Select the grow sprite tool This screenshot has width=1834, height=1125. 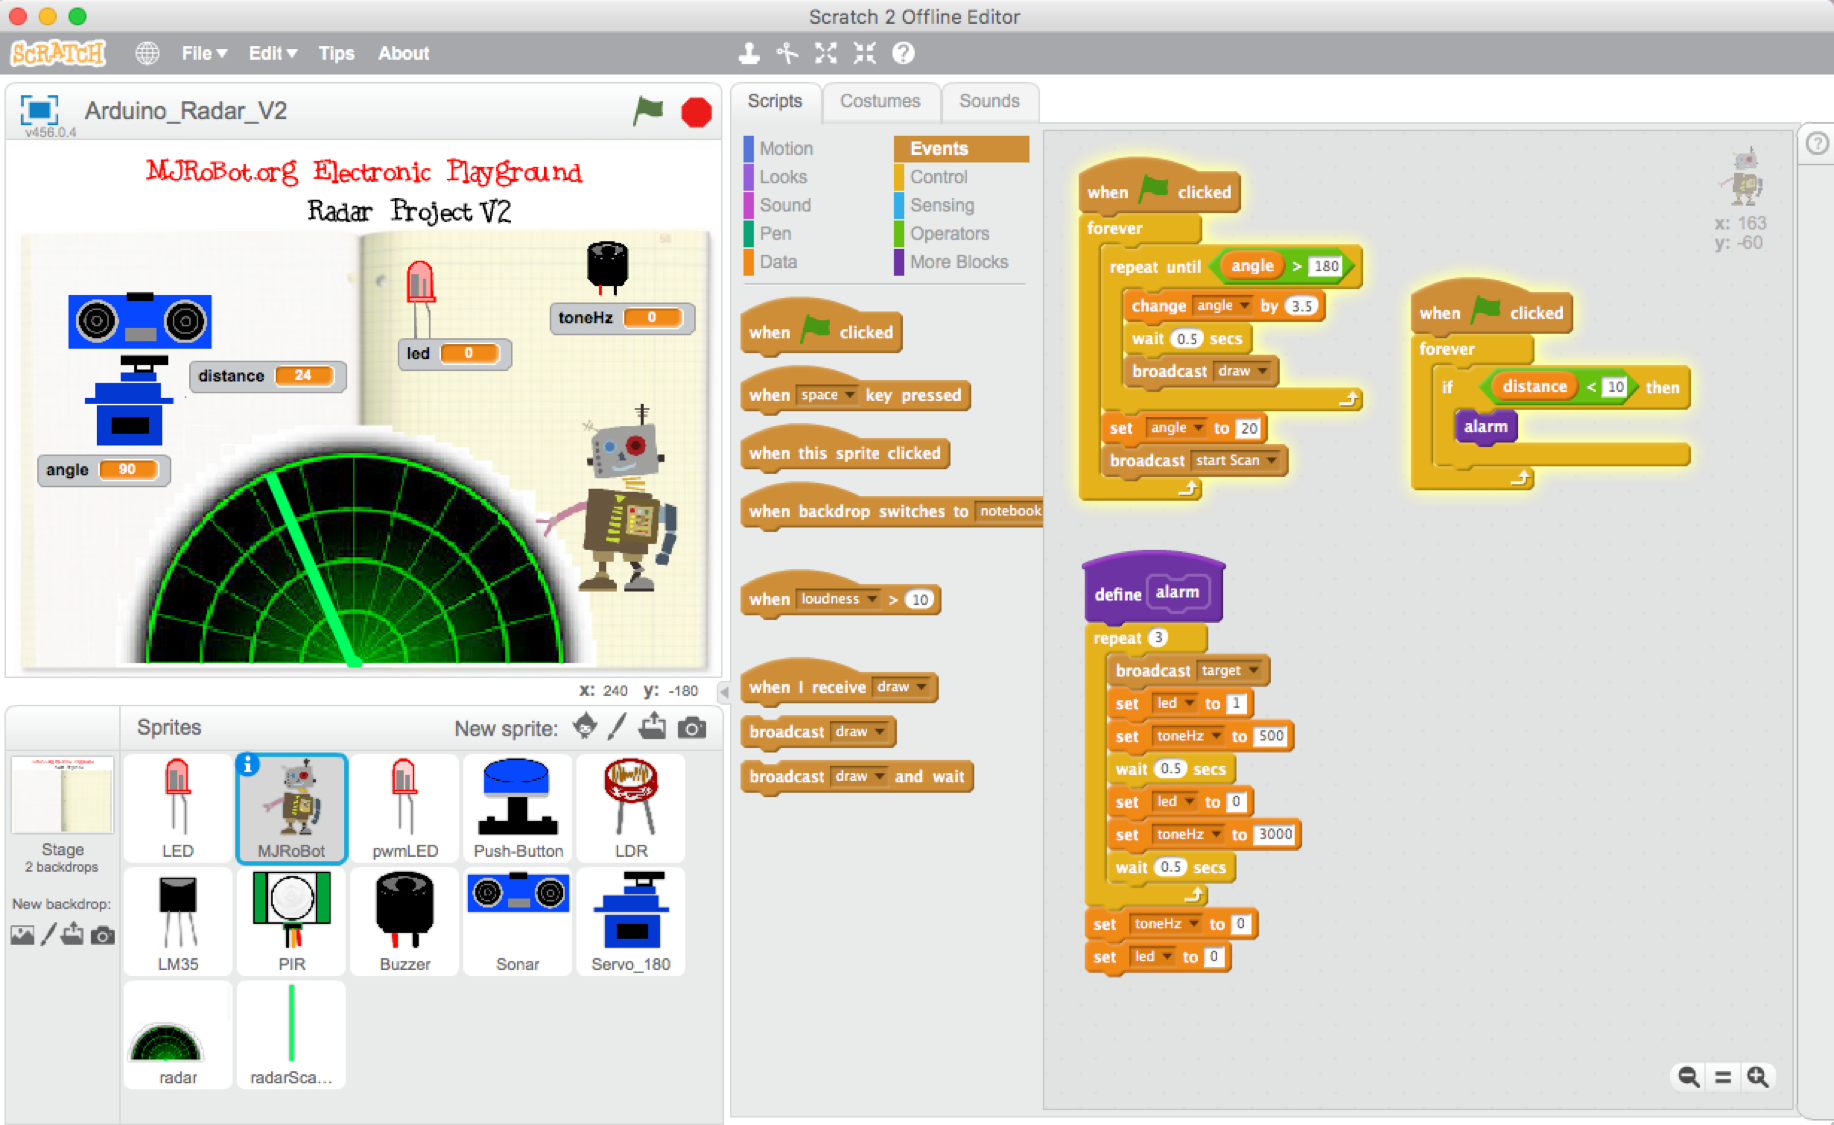pos(825,53)
